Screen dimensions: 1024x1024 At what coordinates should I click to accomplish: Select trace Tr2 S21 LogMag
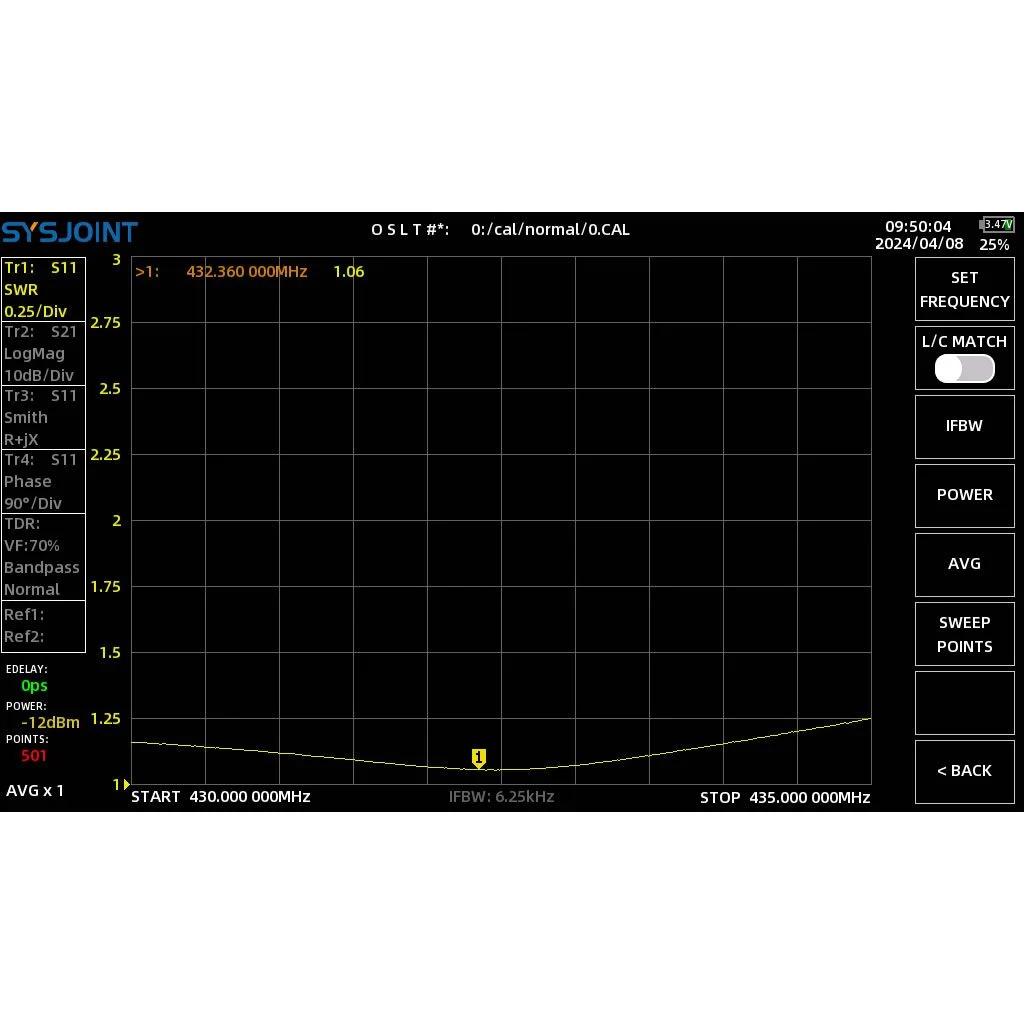coord(43,353)
